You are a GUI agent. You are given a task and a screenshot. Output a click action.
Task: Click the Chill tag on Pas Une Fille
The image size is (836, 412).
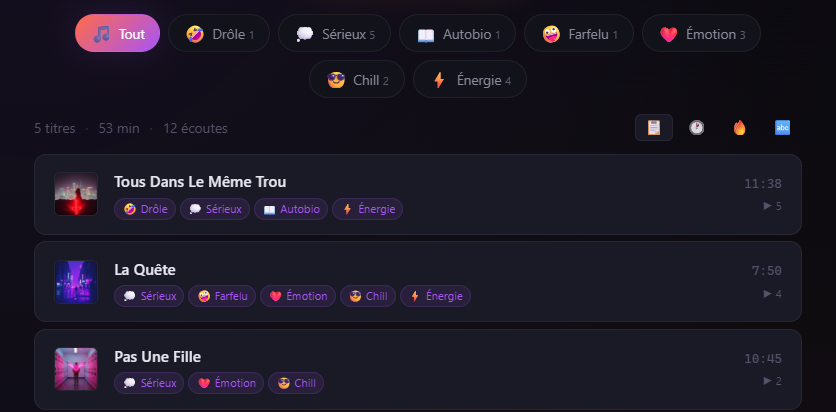click(x=295, y=383)
